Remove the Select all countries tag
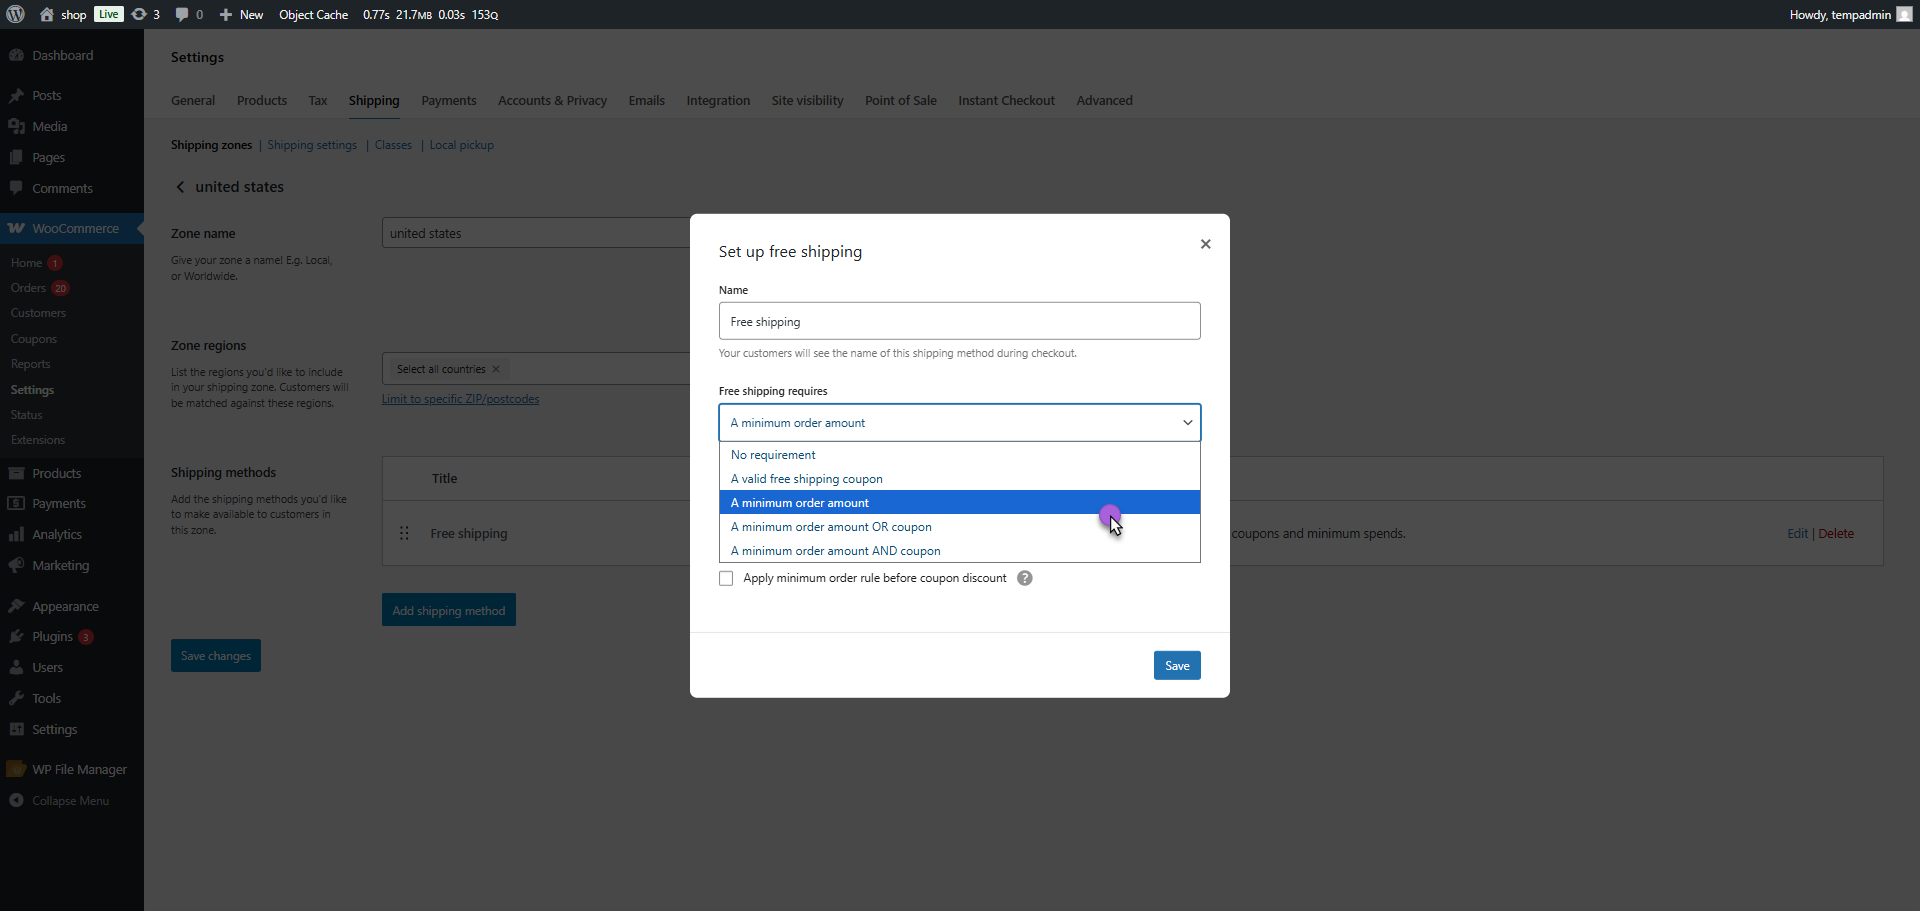The image size is (1920, 911). tap(496, 369)
